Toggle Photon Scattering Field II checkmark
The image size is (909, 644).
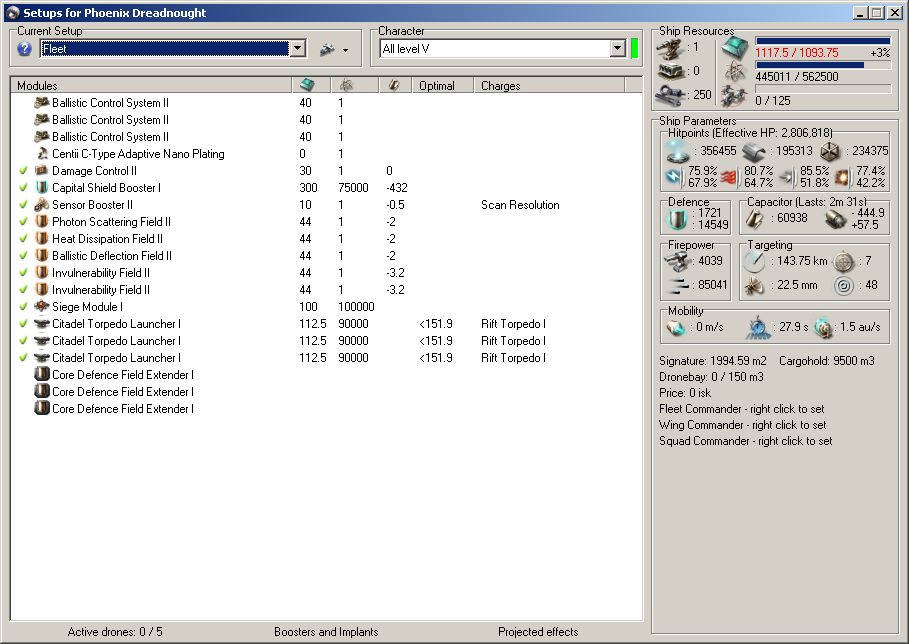coord(23,221)
